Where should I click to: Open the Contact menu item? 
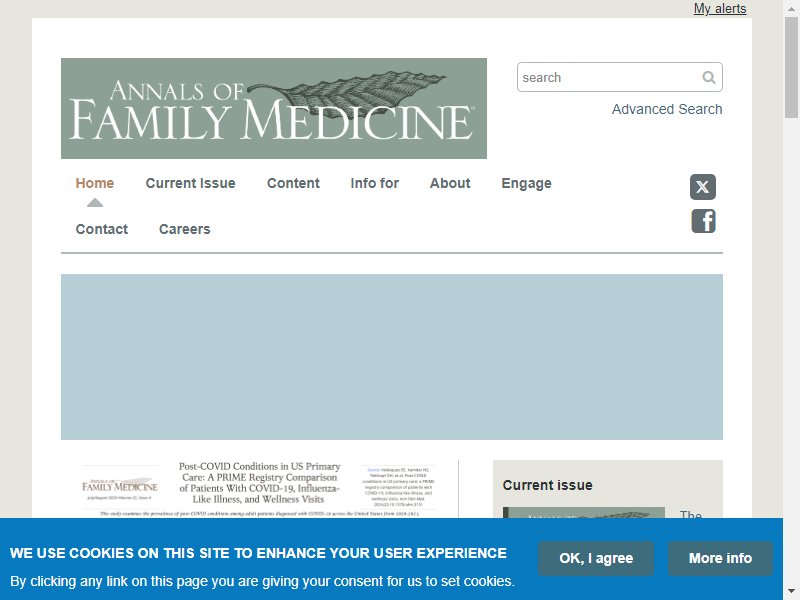(x=102, y=229)
